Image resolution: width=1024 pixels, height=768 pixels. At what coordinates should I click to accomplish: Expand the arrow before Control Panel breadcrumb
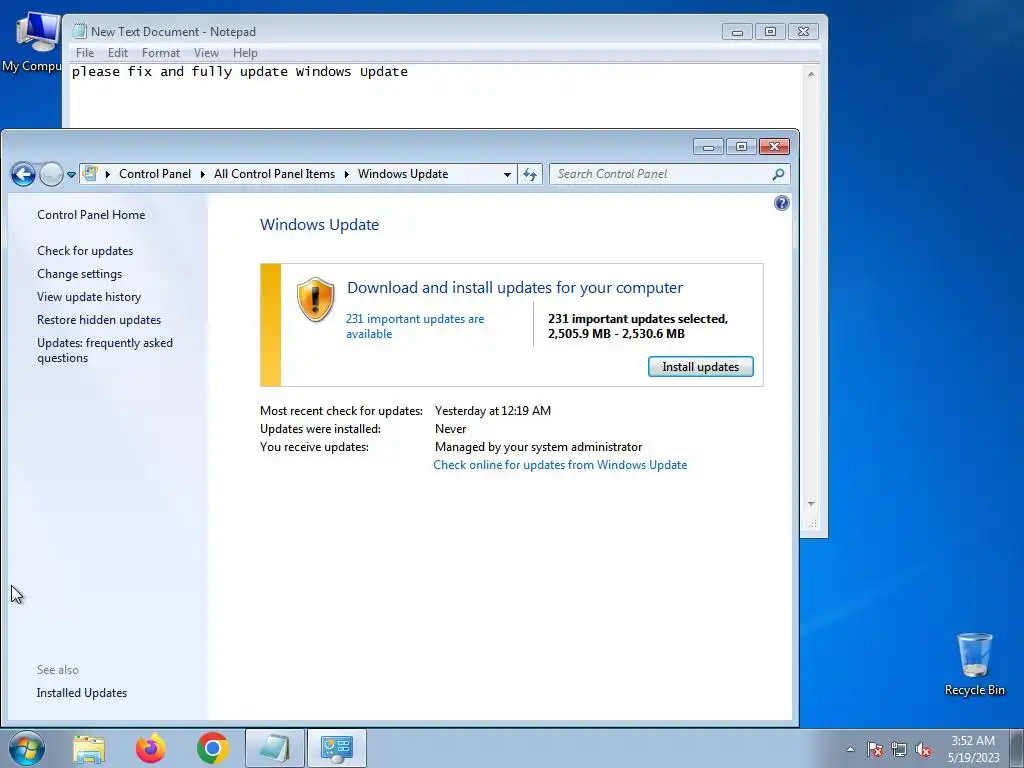pos(108,174)
